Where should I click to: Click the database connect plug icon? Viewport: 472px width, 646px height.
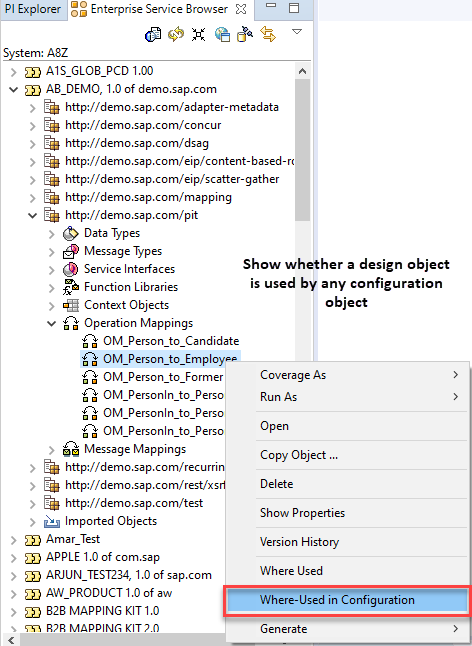[x=245, y=34]
